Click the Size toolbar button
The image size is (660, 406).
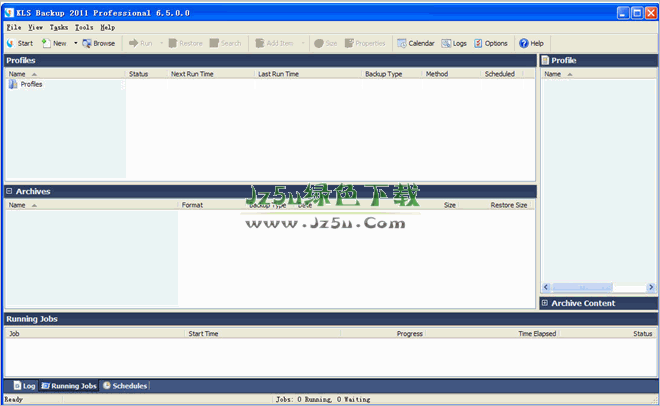coord(326,43)
